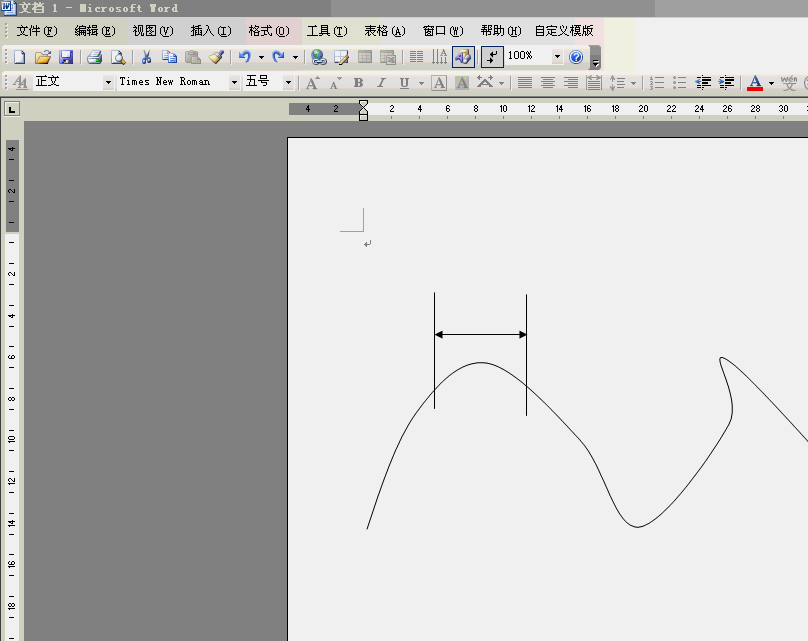808x641 pixels.
Task: Open character scaling dropdown arrow
Action: point(501,83)
